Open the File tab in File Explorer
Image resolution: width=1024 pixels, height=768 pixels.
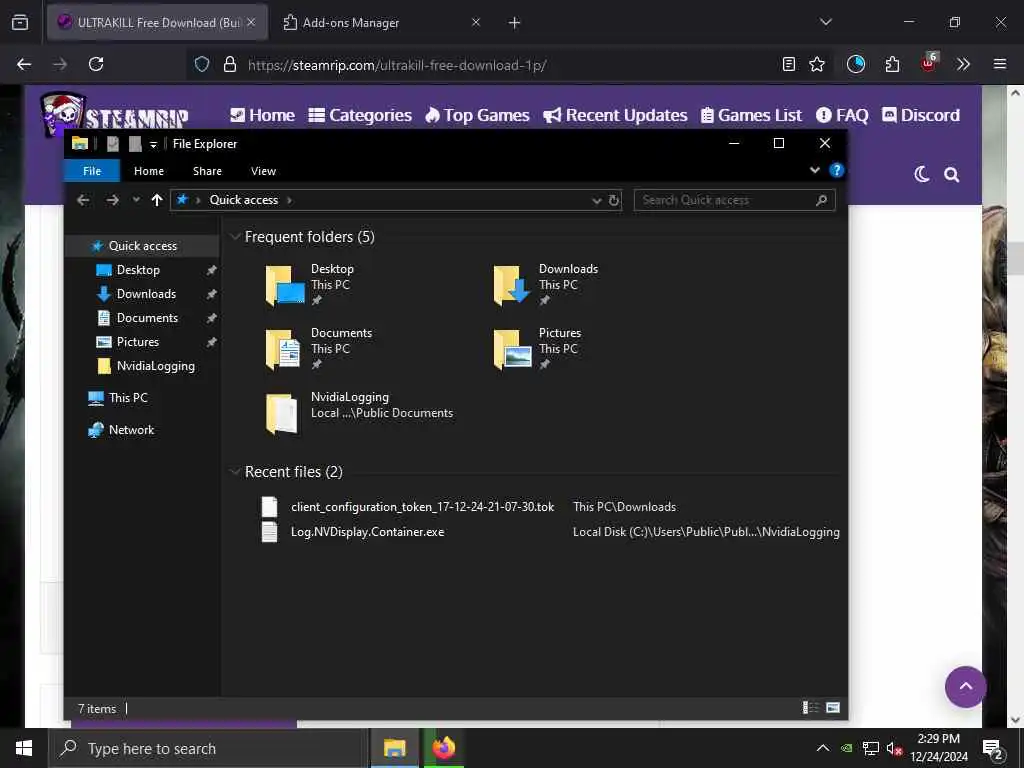point(92,171)
